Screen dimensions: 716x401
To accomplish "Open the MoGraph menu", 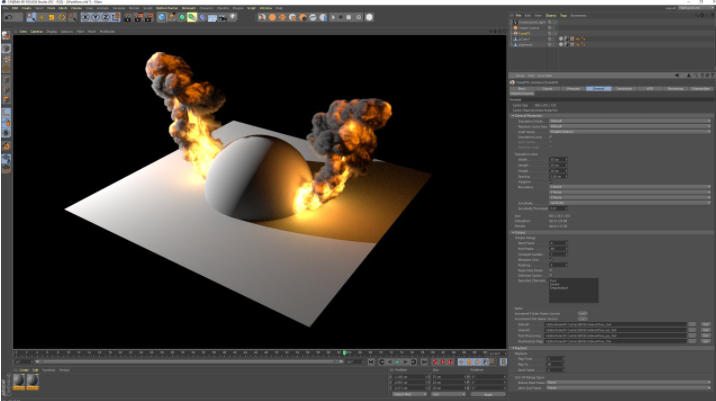I will (189, 8).
